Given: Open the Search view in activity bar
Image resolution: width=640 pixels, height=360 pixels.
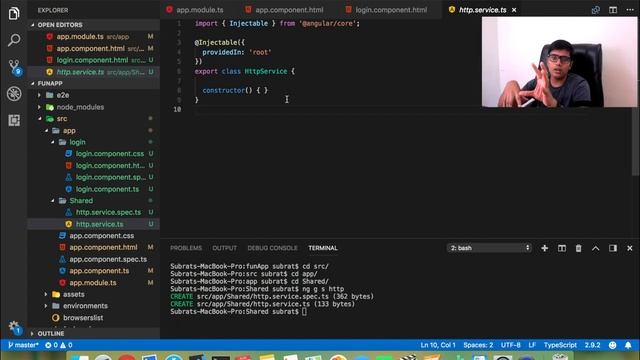Looking at the screenshot, I should pos(14,40).
